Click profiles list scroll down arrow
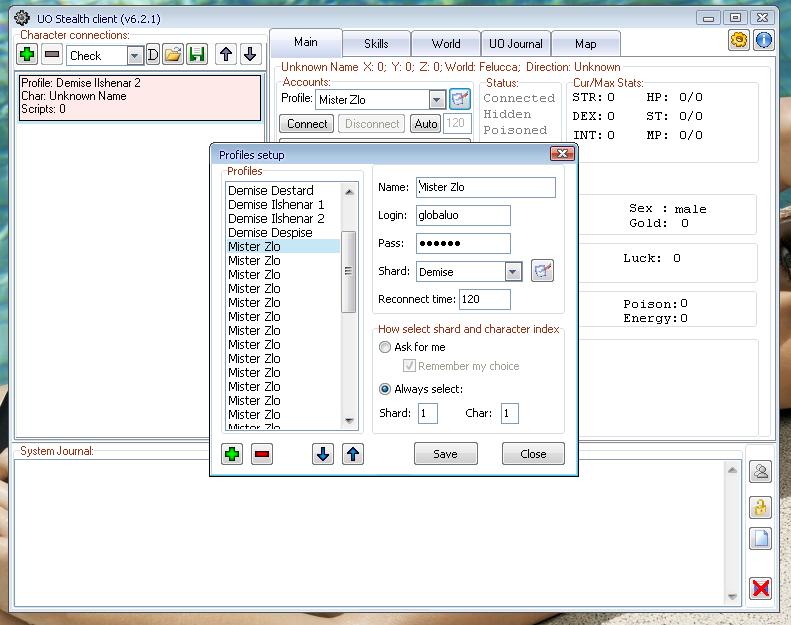This screenshot has height=625, width=791. [x=349, y=420]
